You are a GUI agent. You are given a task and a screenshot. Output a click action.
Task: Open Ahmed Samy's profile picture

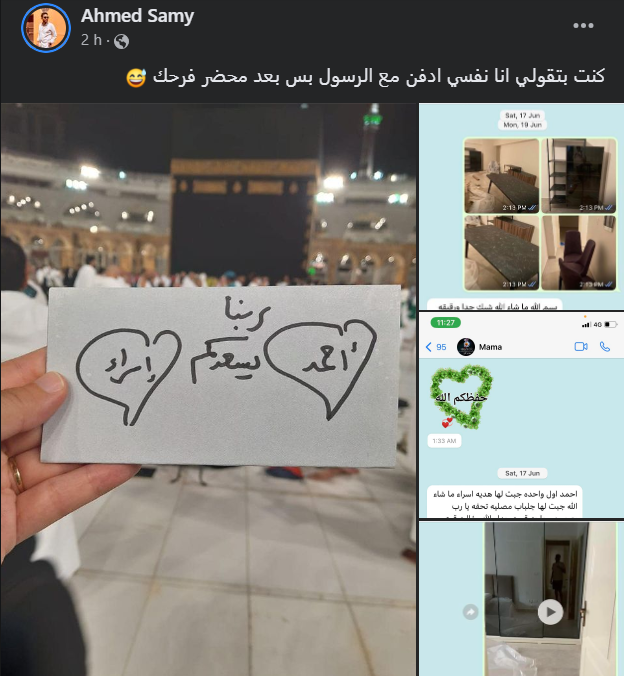(x=46, y=28)
